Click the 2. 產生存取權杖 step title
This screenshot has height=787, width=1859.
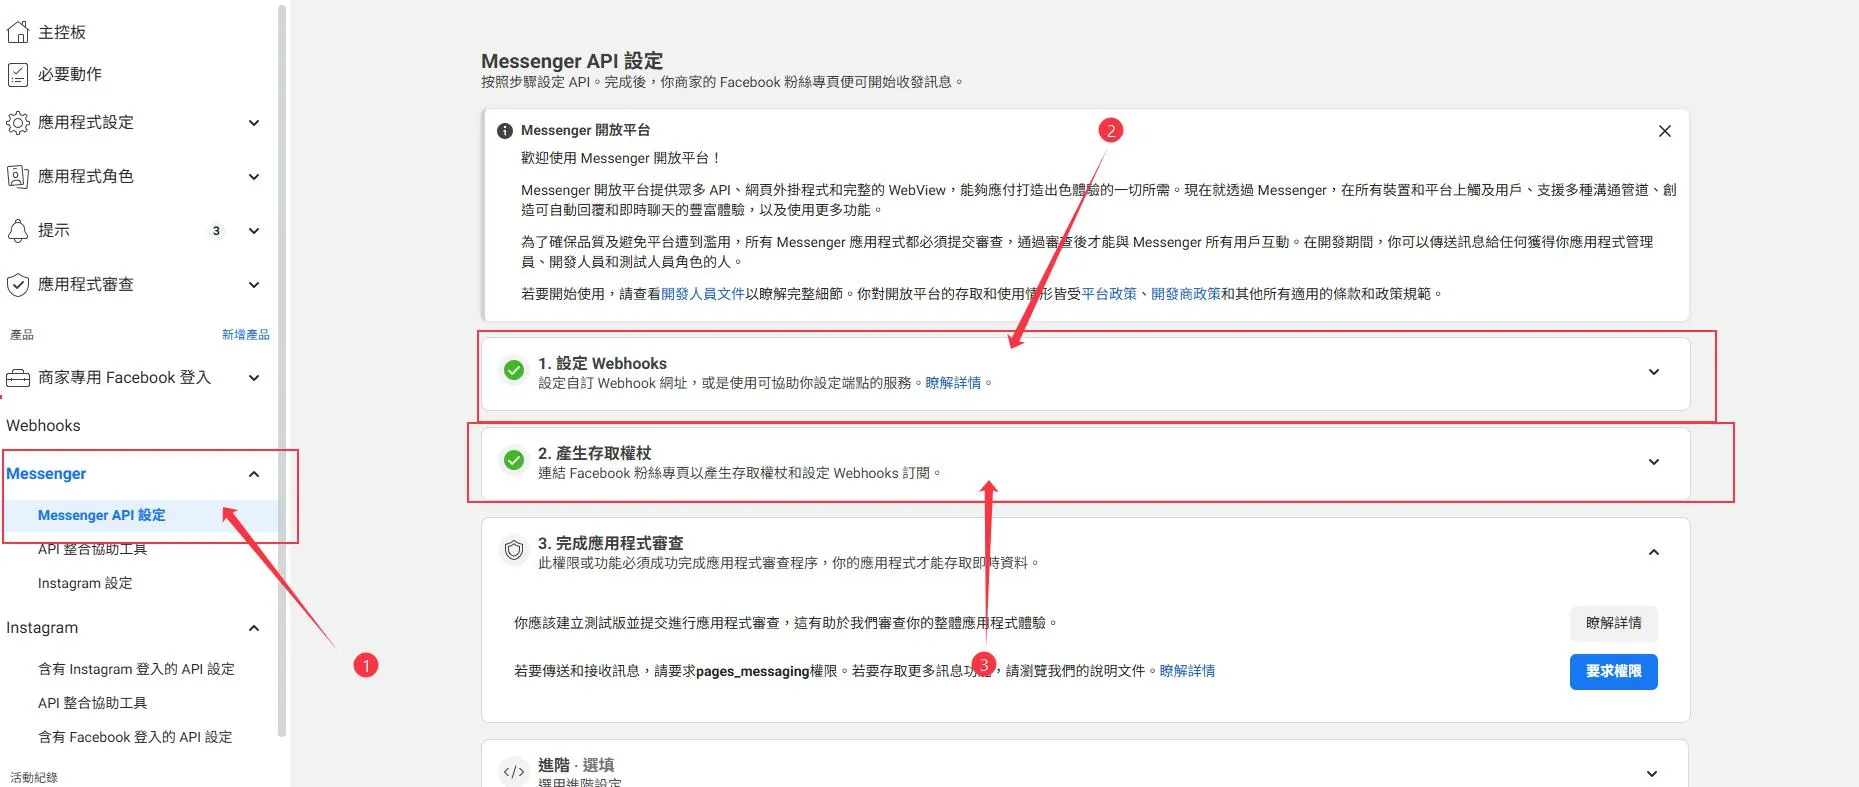pyautogui.click(x=594, y=453)
